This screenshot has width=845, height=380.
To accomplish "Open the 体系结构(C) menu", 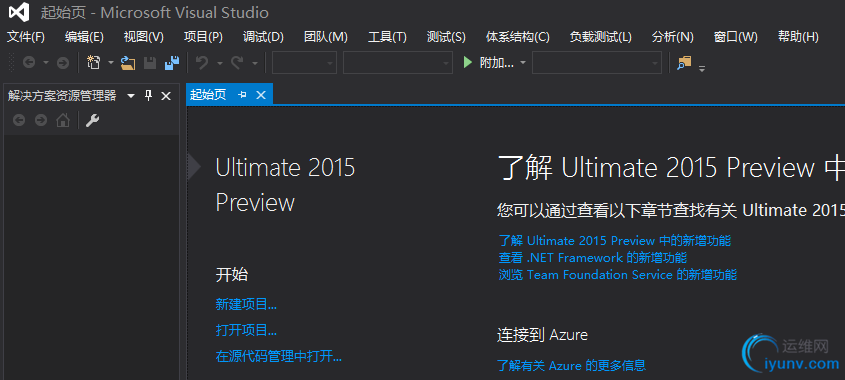I will point(517,37).
